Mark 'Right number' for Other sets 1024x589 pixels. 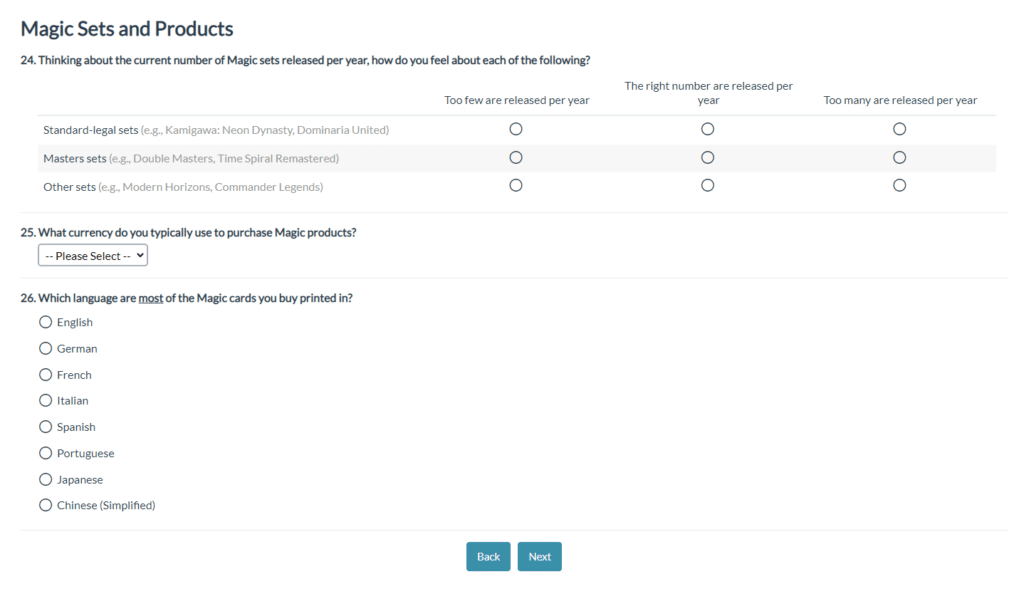click(x=708, y=185)
